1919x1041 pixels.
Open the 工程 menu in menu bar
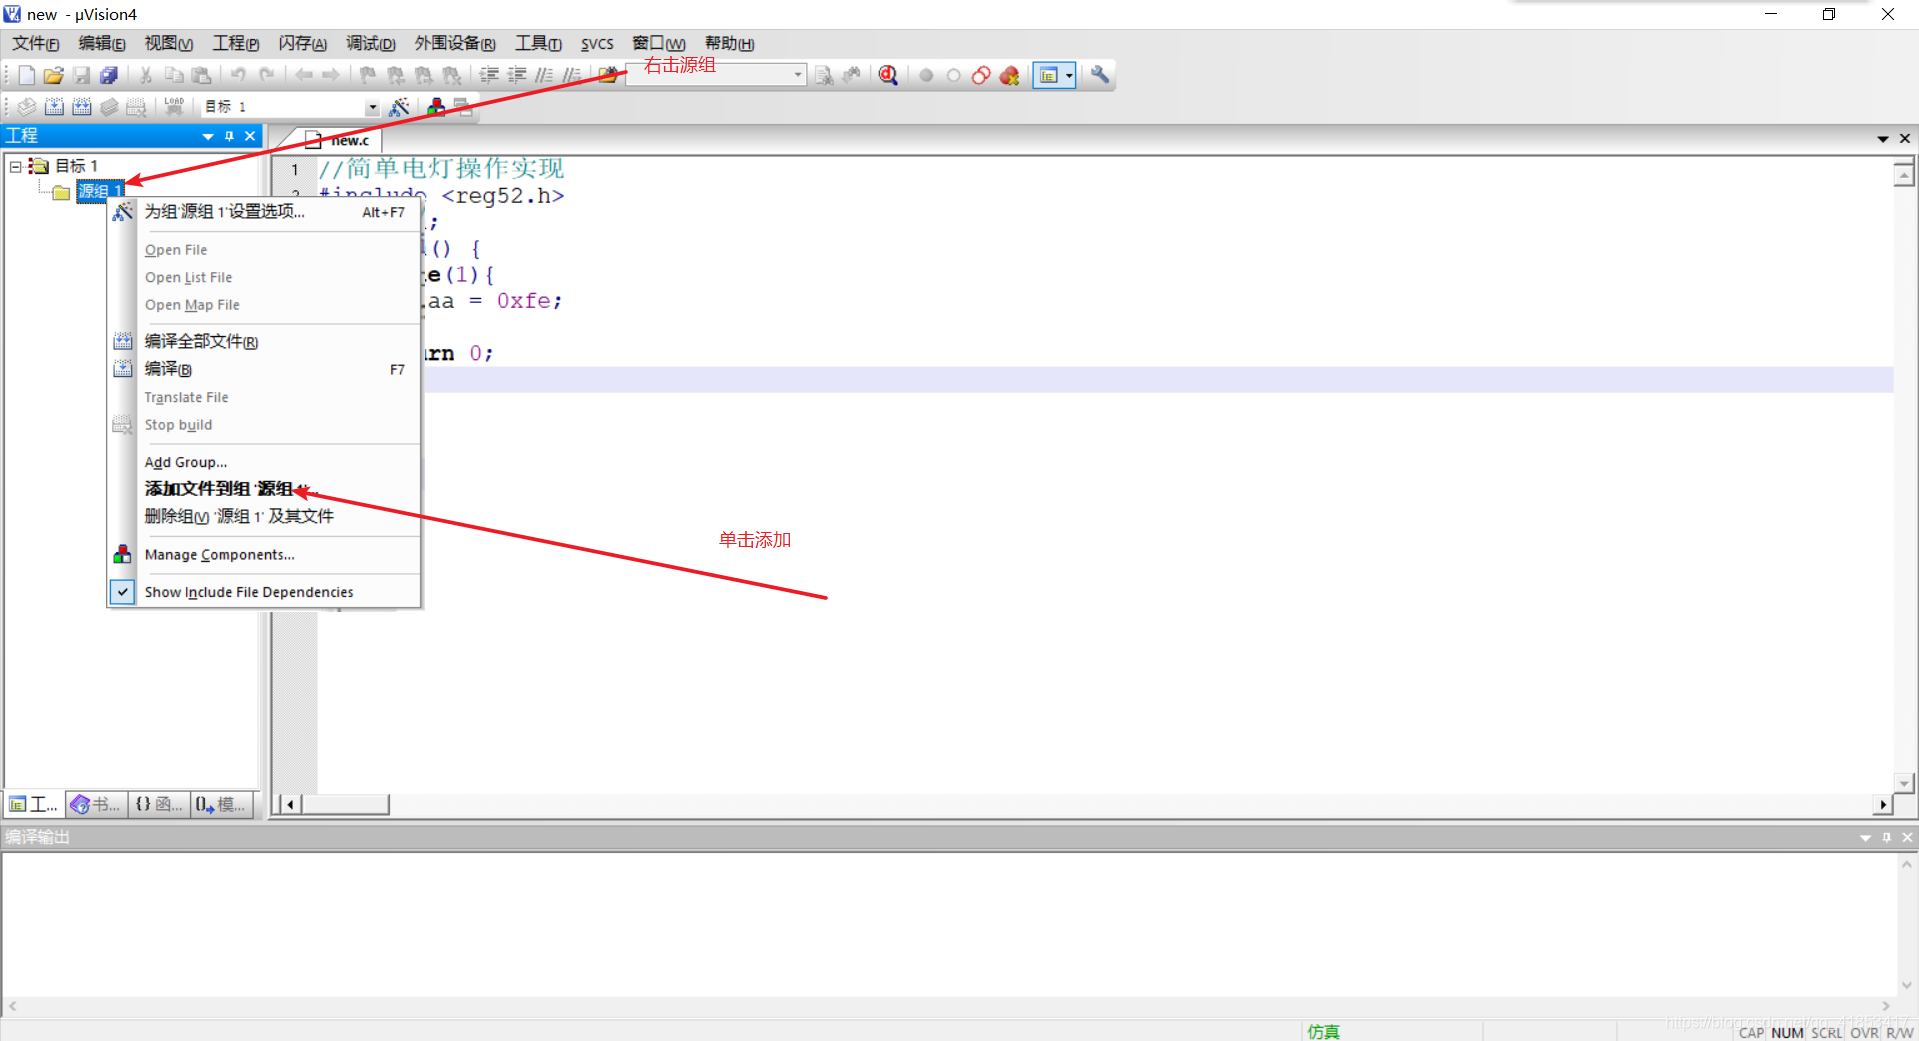point(236,43)
